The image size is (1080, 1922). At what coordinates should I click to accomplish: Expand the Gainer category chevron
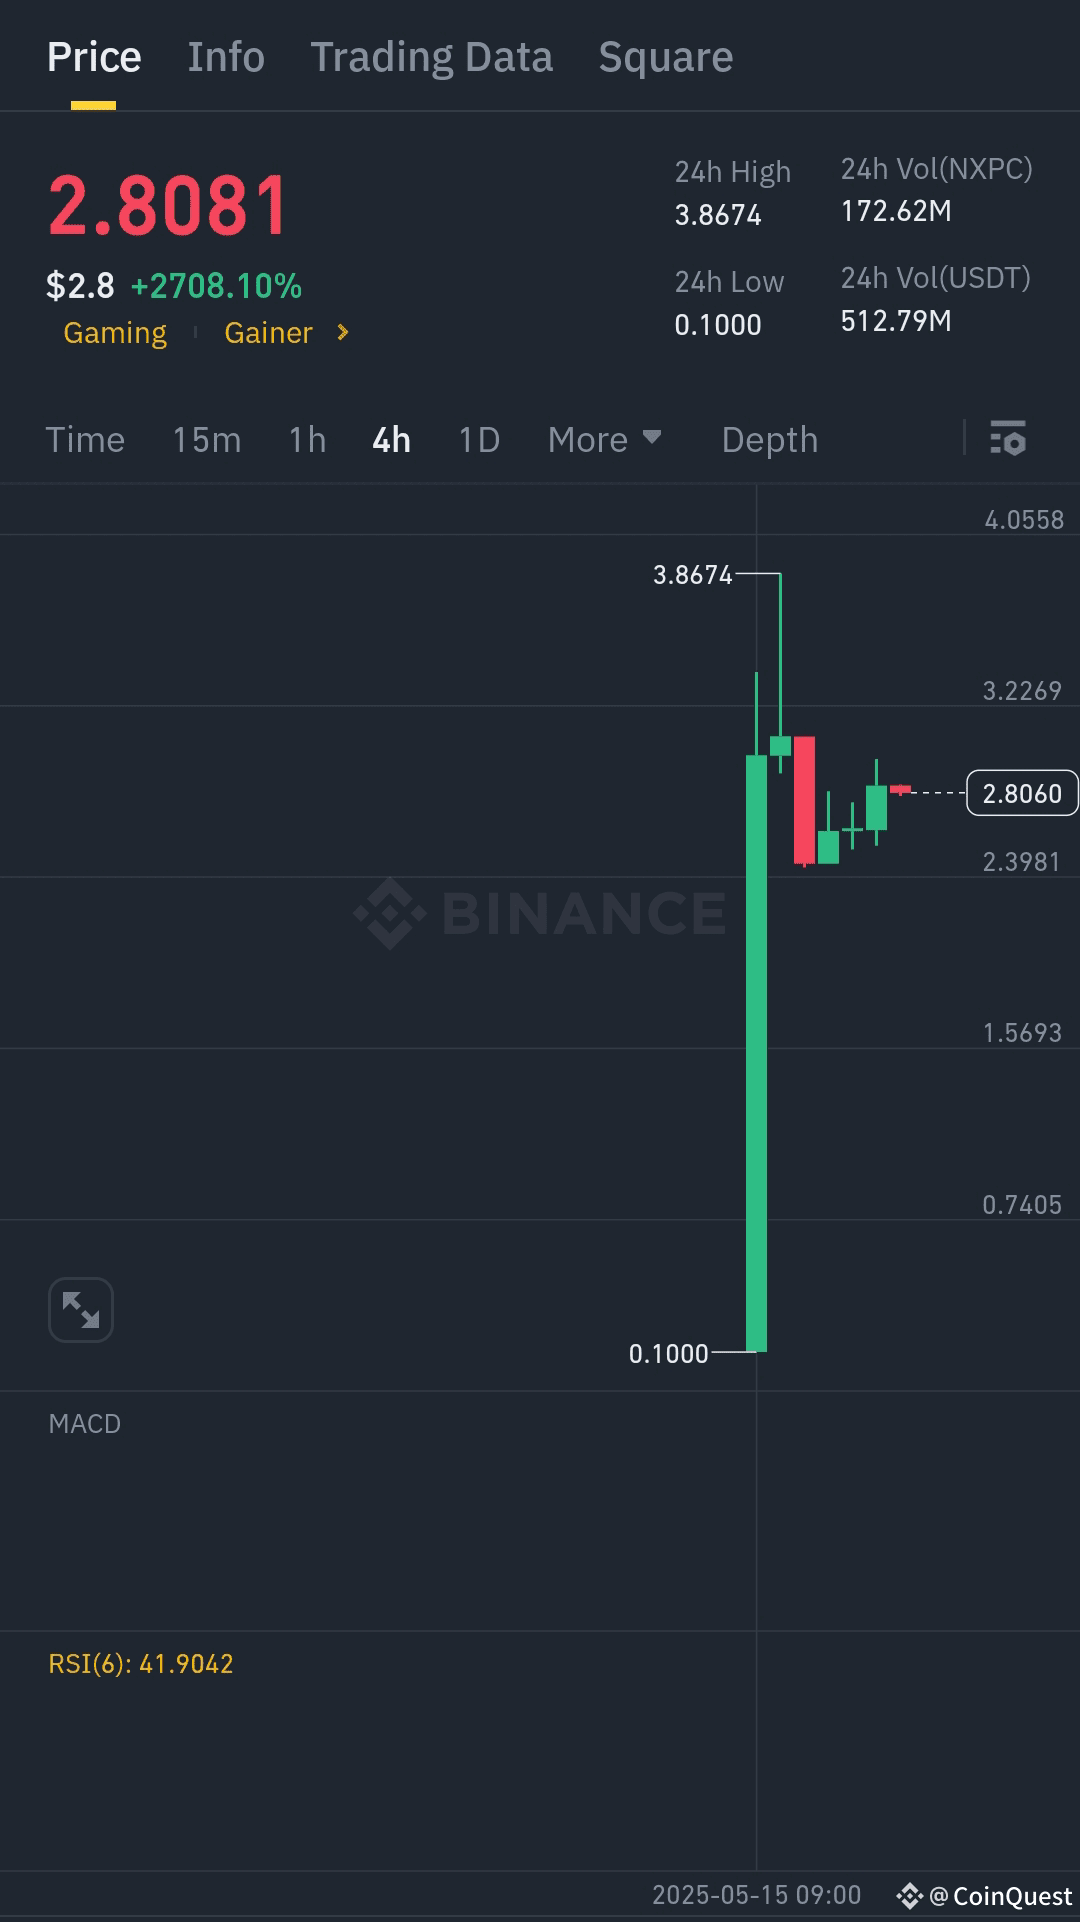[341, 333]
